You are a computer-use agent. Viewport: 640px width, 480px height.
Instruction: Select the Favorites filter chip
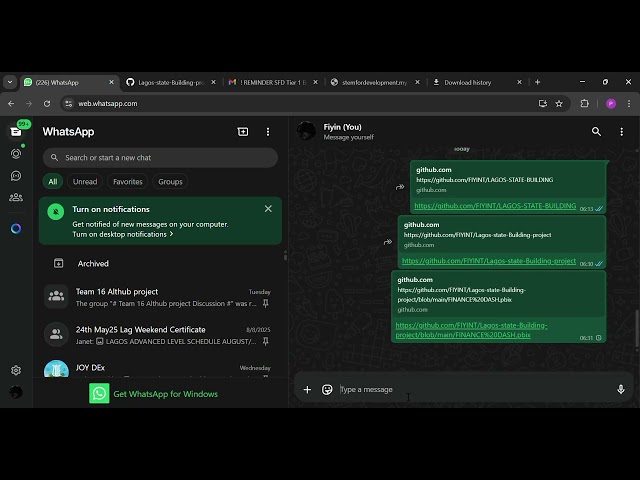pyautogui.click(x=128, y=182)
